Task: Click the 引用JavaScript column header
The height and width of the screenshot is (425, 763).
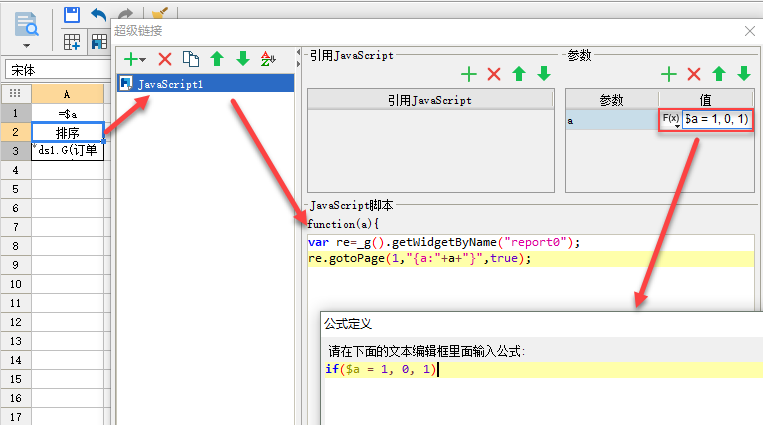Action: click(430, 100)
